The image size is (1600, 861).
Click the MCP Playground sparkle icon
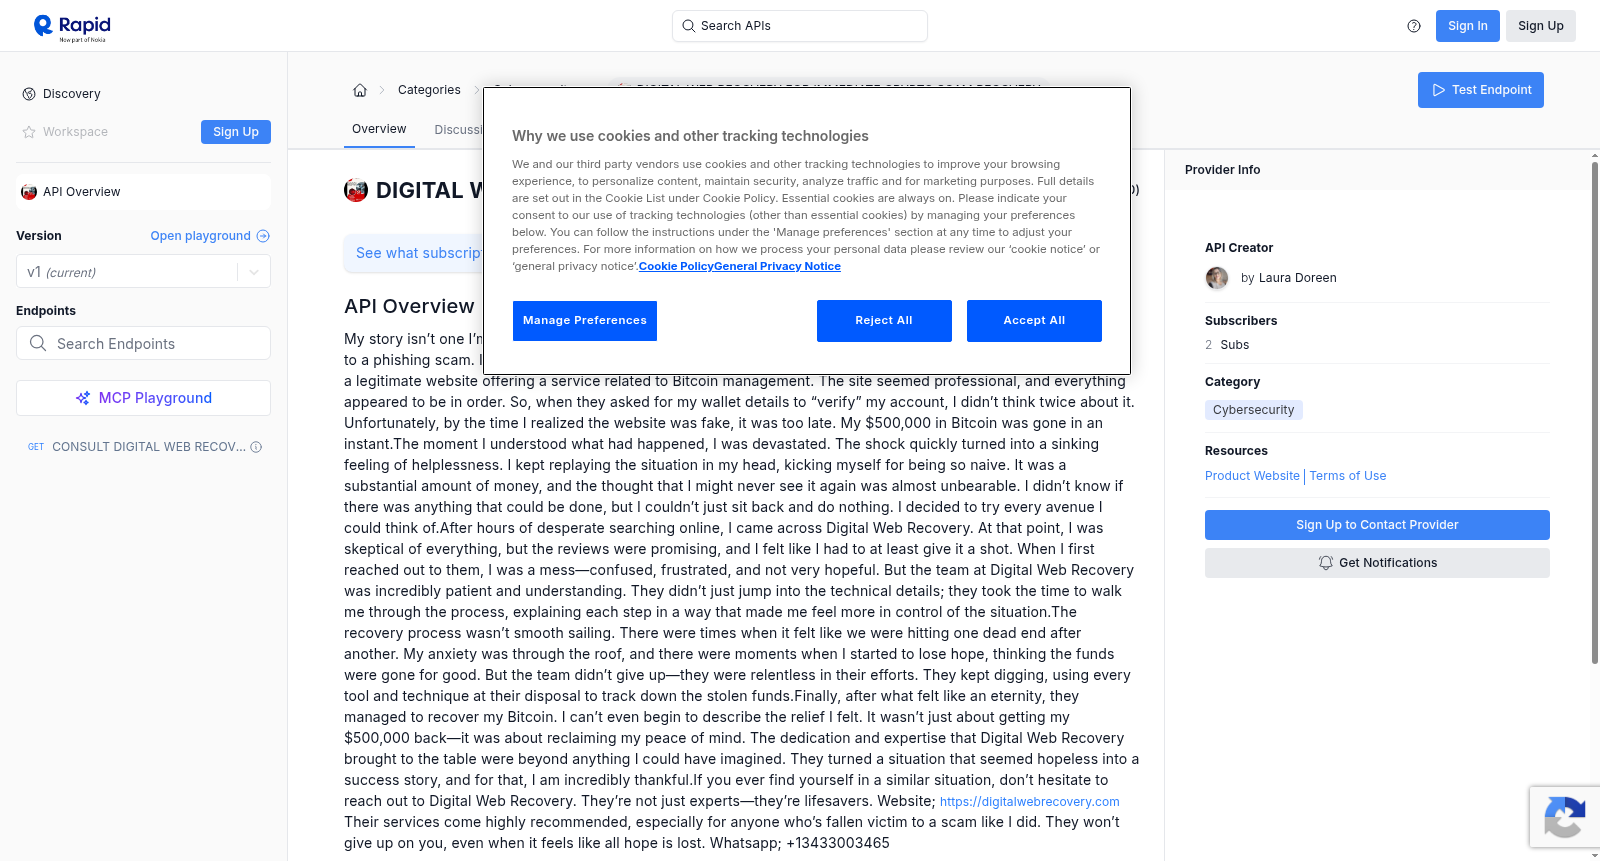pos(83,398)
